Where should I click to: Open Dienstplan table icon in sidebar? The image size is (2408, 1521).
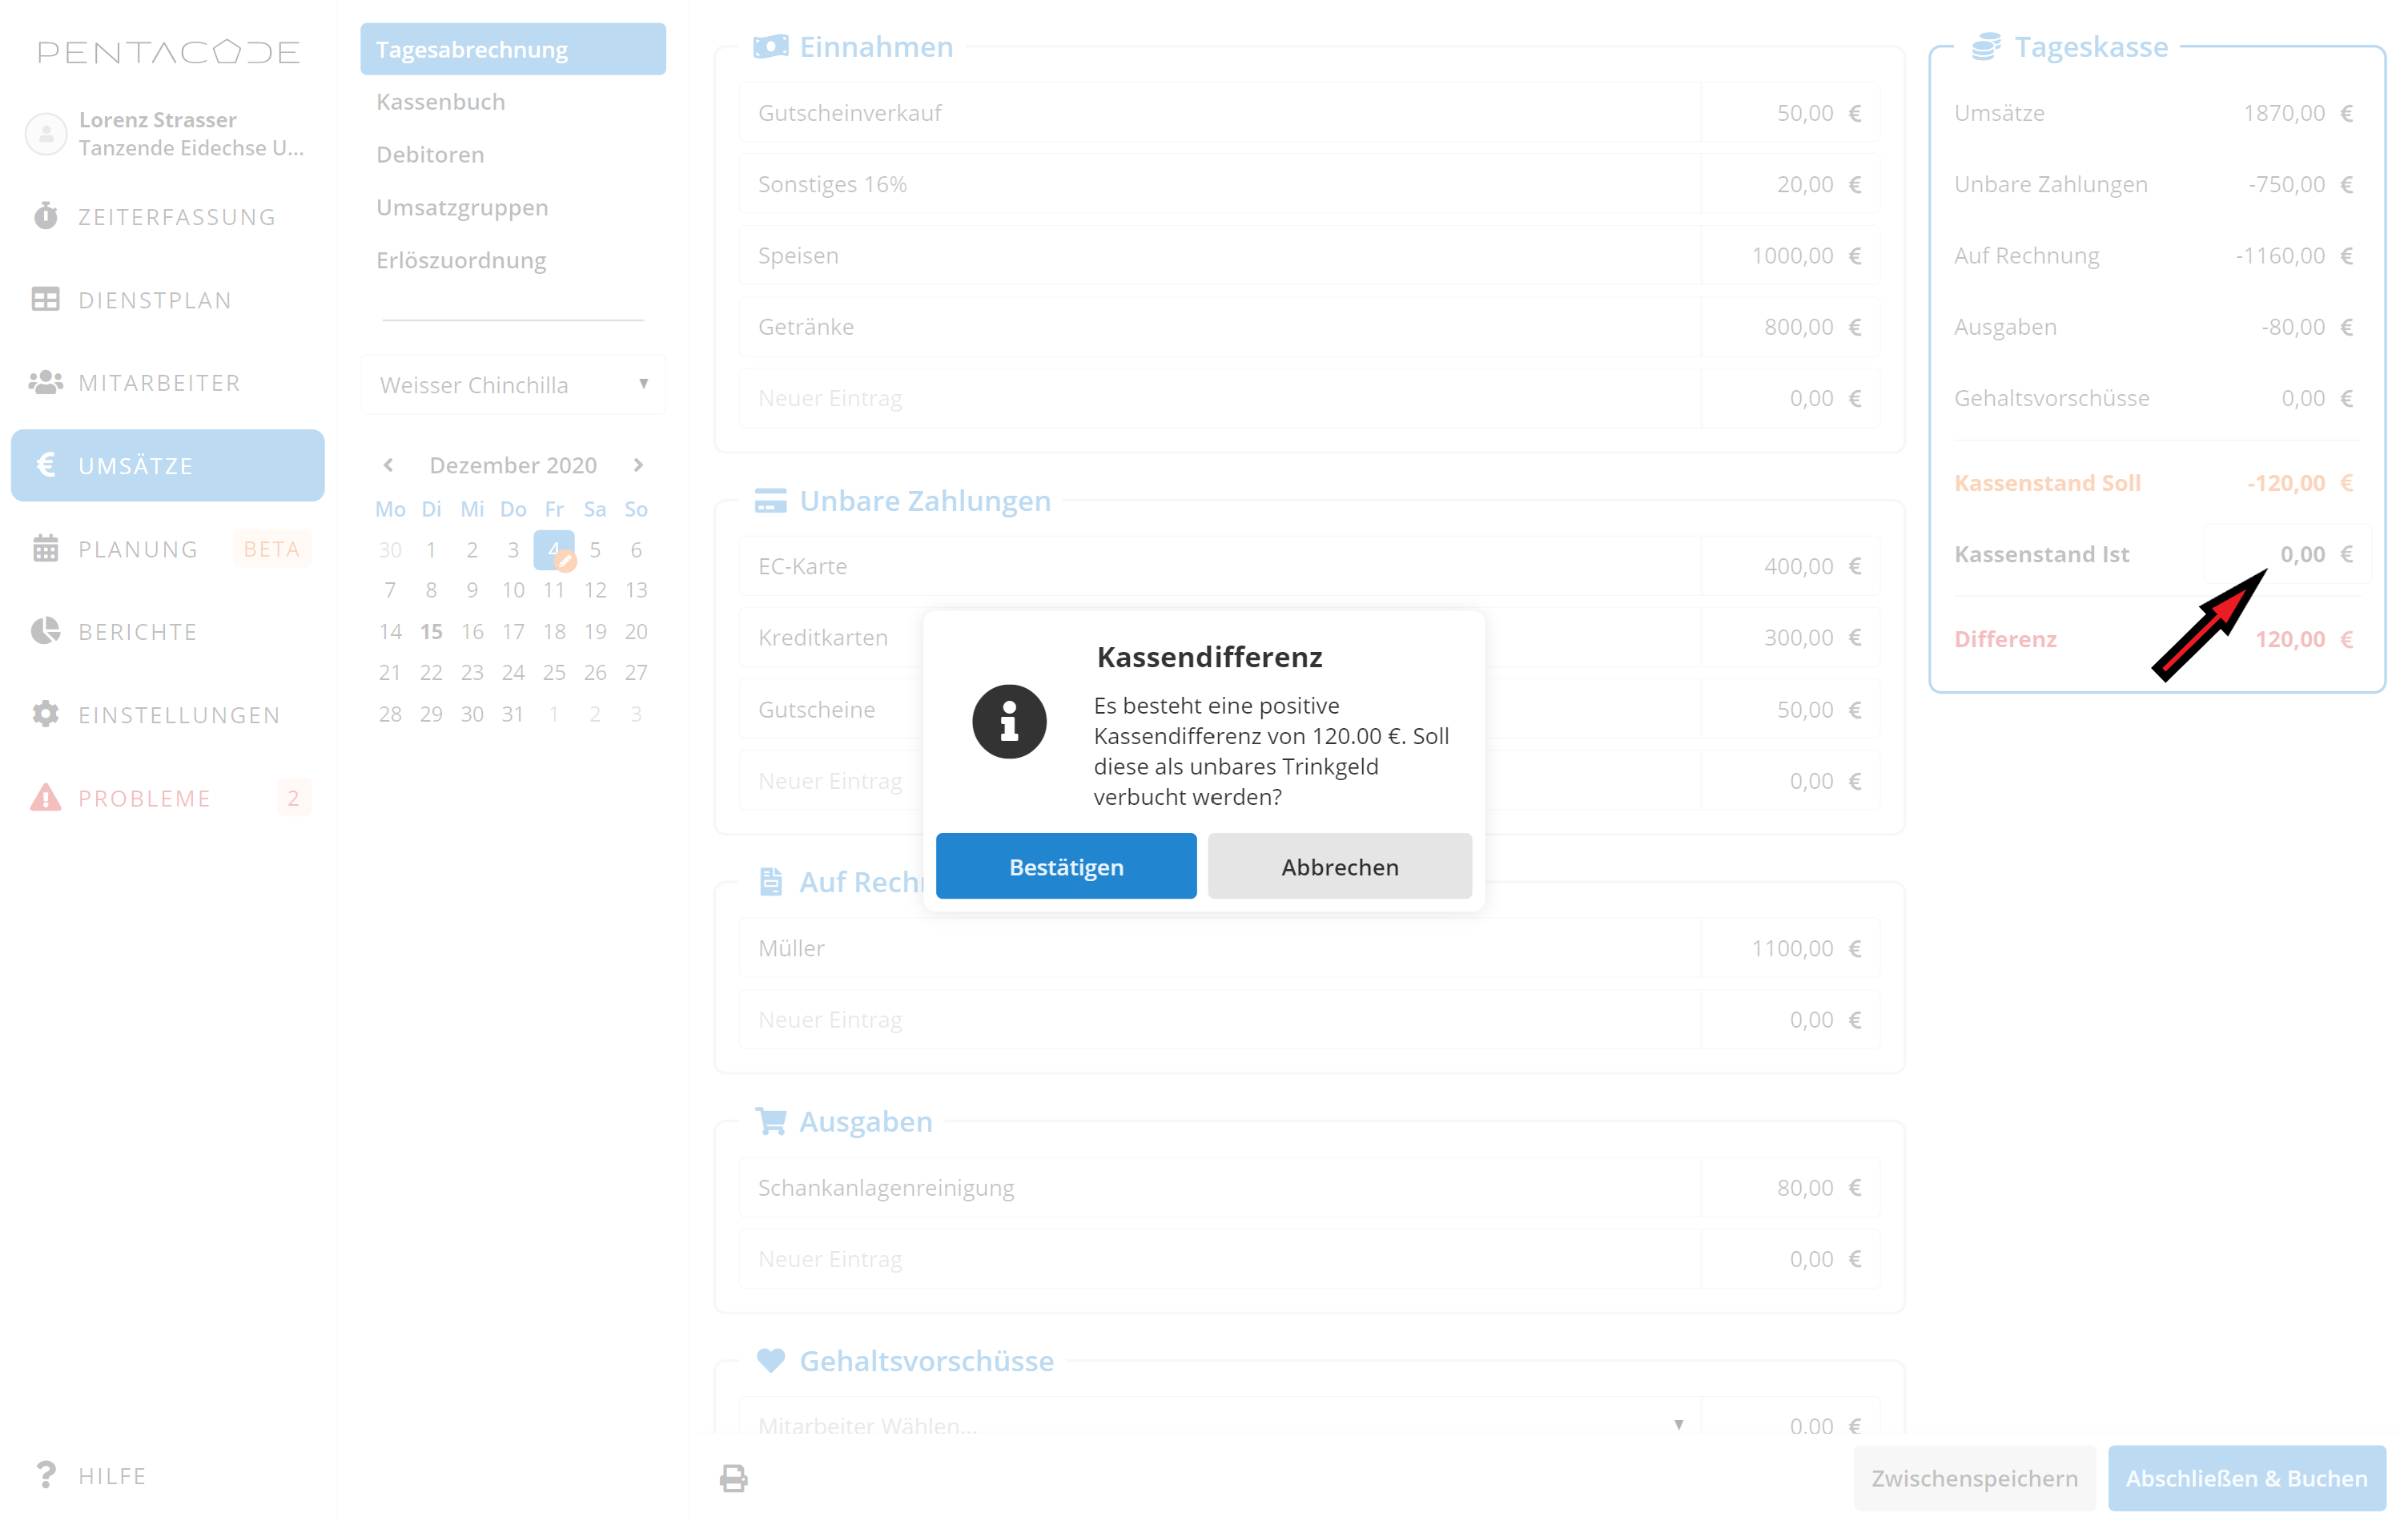click(x=45, y=299)
